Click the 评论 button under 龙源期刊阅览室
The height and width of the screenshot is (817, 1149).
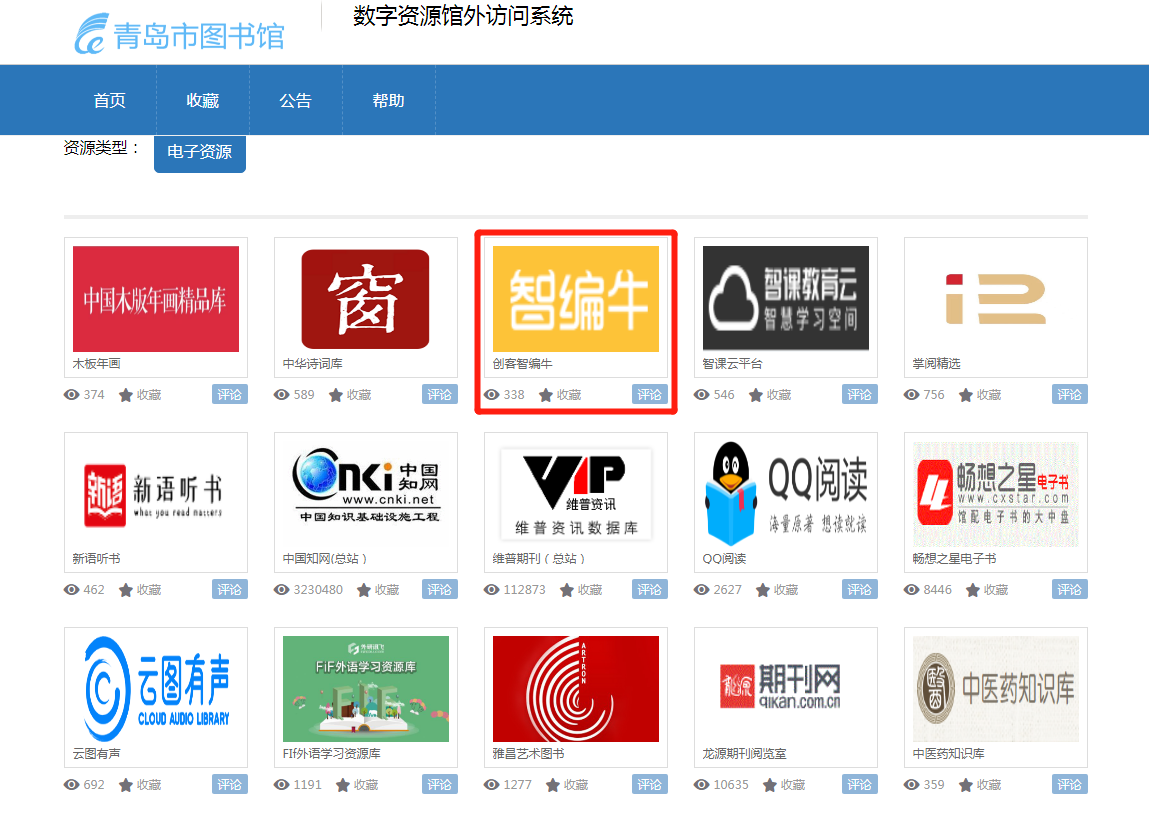pos(860,784)
